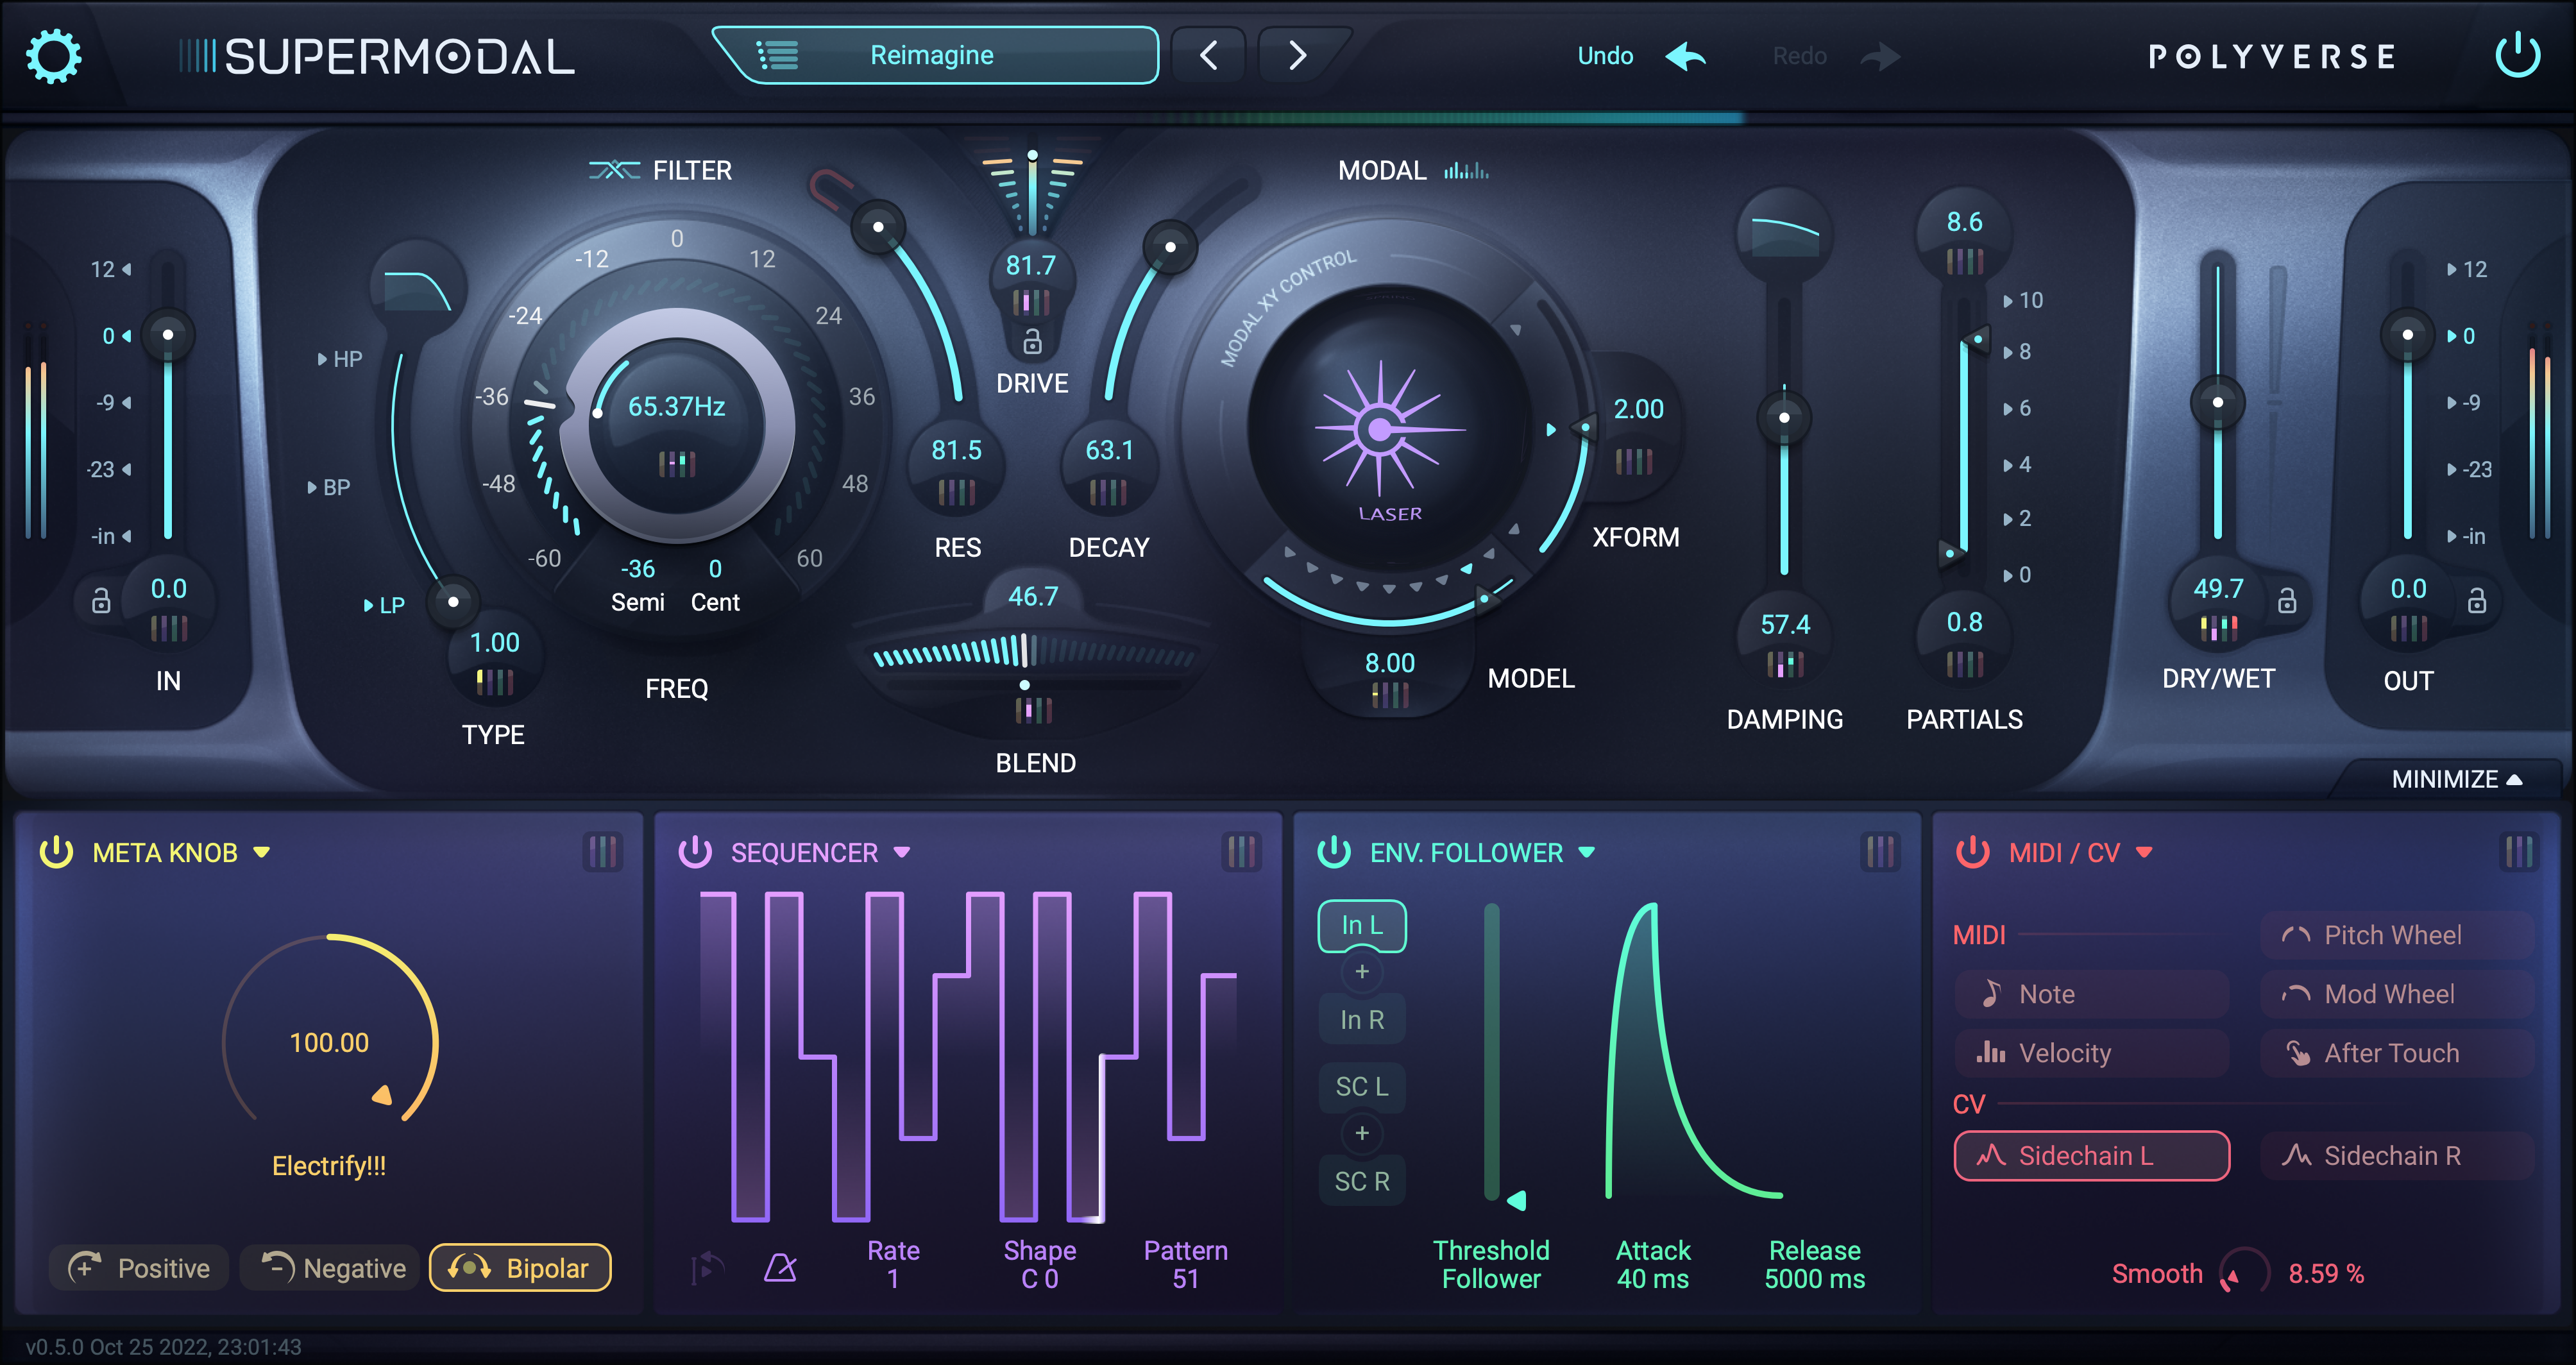Select Negative meta knob mode

tap(331, 1268)
